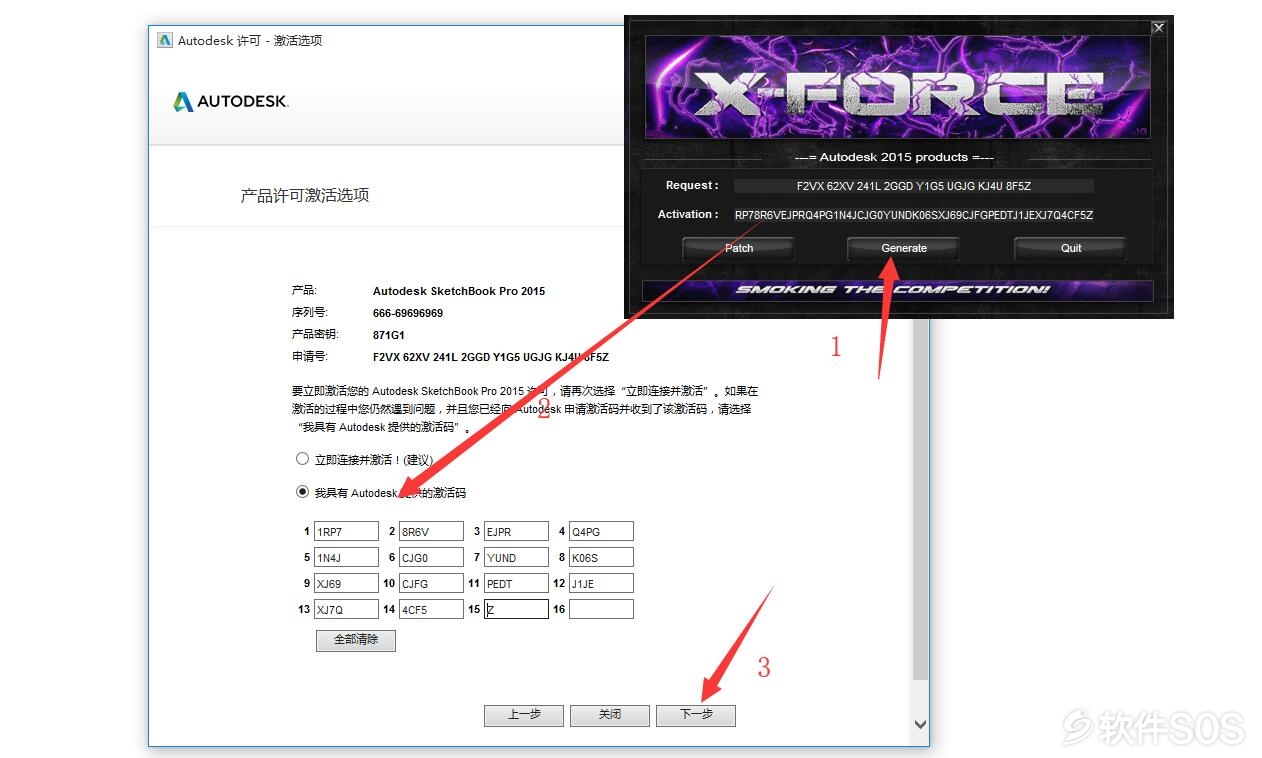Click activation code field 1 containing 1RP7
1262x758 pixels.
click(346, 531)
